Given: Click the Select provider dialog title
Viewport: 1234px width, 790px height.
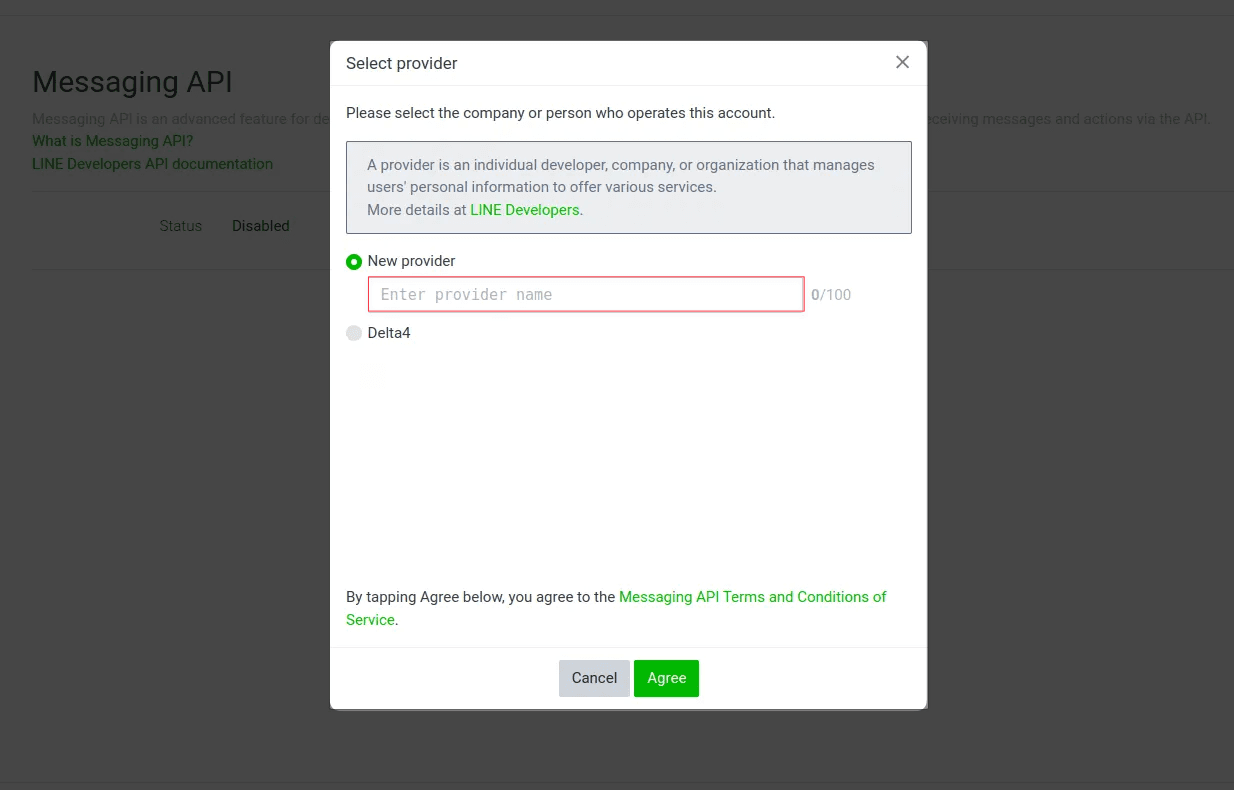Looking at the screenshot, I should (x=401, y=63).
